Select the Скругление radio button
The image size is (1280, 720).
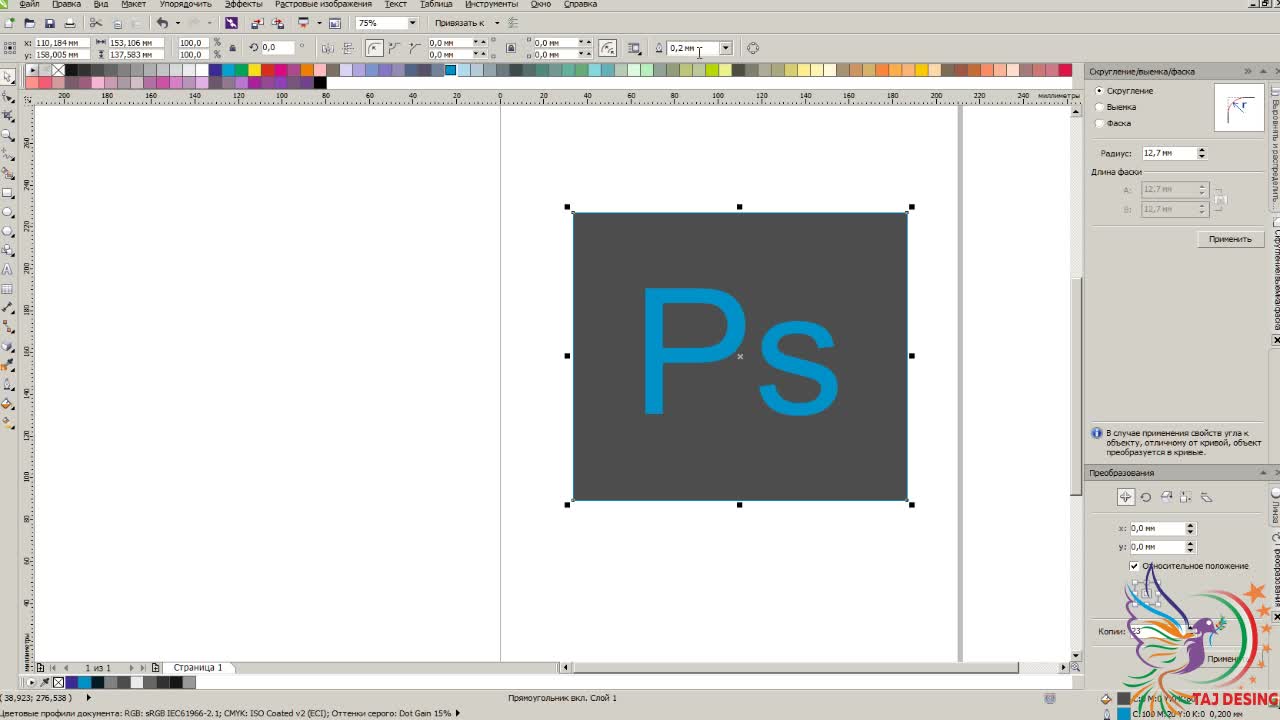pos(1099,91)
